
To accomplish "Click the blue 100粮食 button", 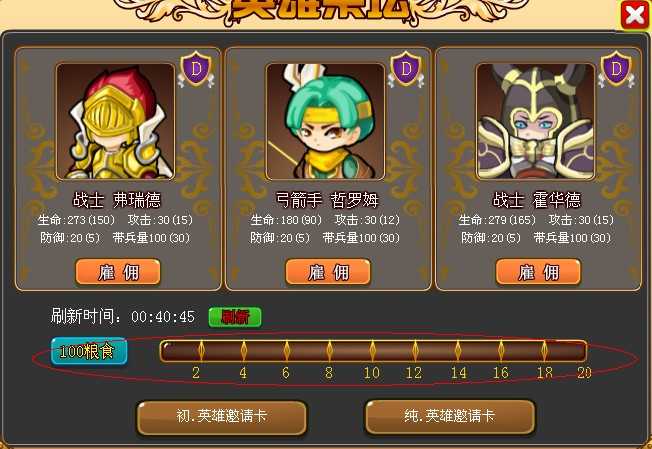I will pos(89,351).
